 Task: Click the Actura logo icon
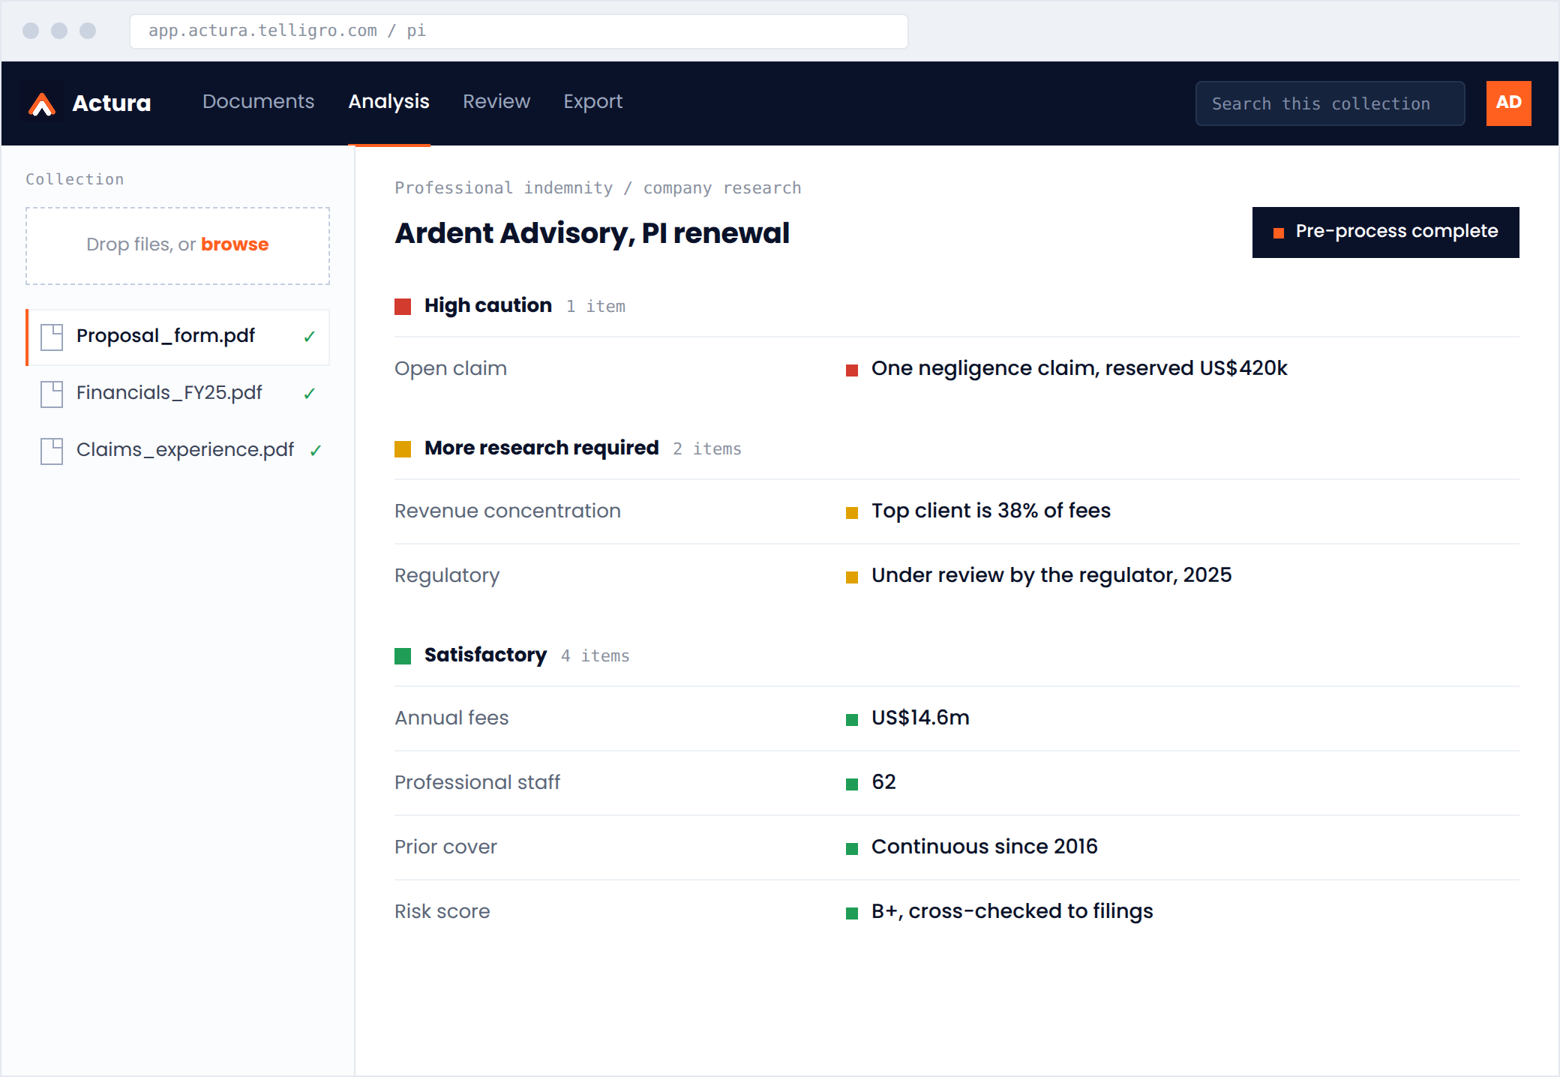pyautogui.click(x=42, y=103)
